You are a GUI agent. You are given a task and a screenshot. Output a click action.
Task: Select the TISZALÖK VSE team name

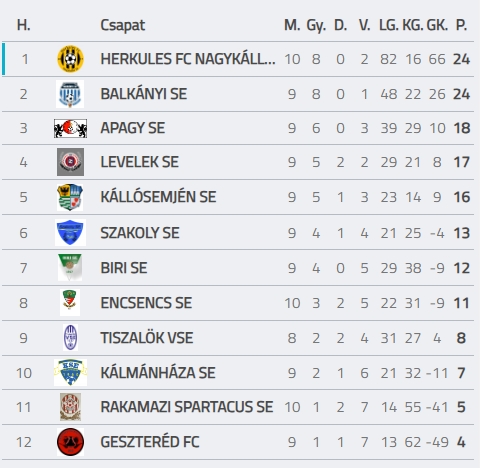[147, 338]
